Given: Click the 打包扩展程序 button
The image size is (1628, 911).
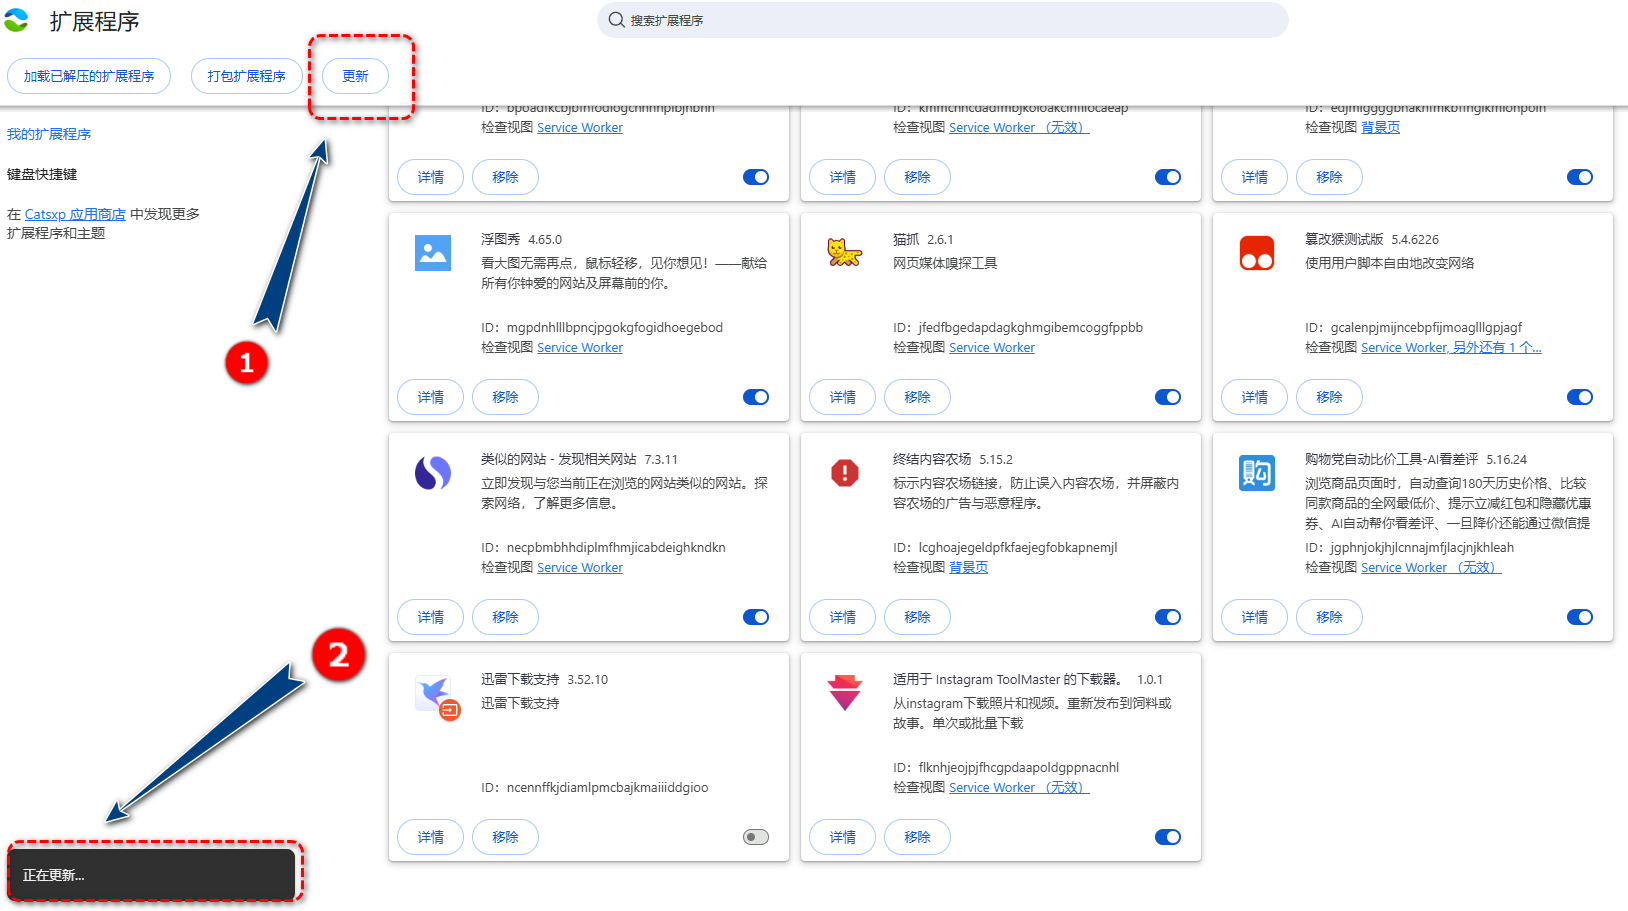Looking at the screenshot, I should click(x=247, y=76).
